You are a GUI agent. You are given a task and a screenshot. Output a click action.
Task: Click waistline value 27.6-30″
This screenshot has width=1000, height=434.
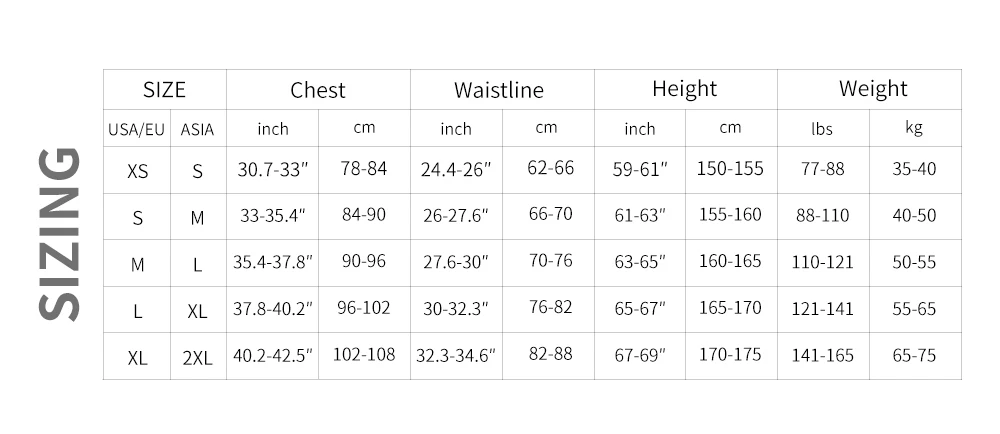[x=456, y=263]
